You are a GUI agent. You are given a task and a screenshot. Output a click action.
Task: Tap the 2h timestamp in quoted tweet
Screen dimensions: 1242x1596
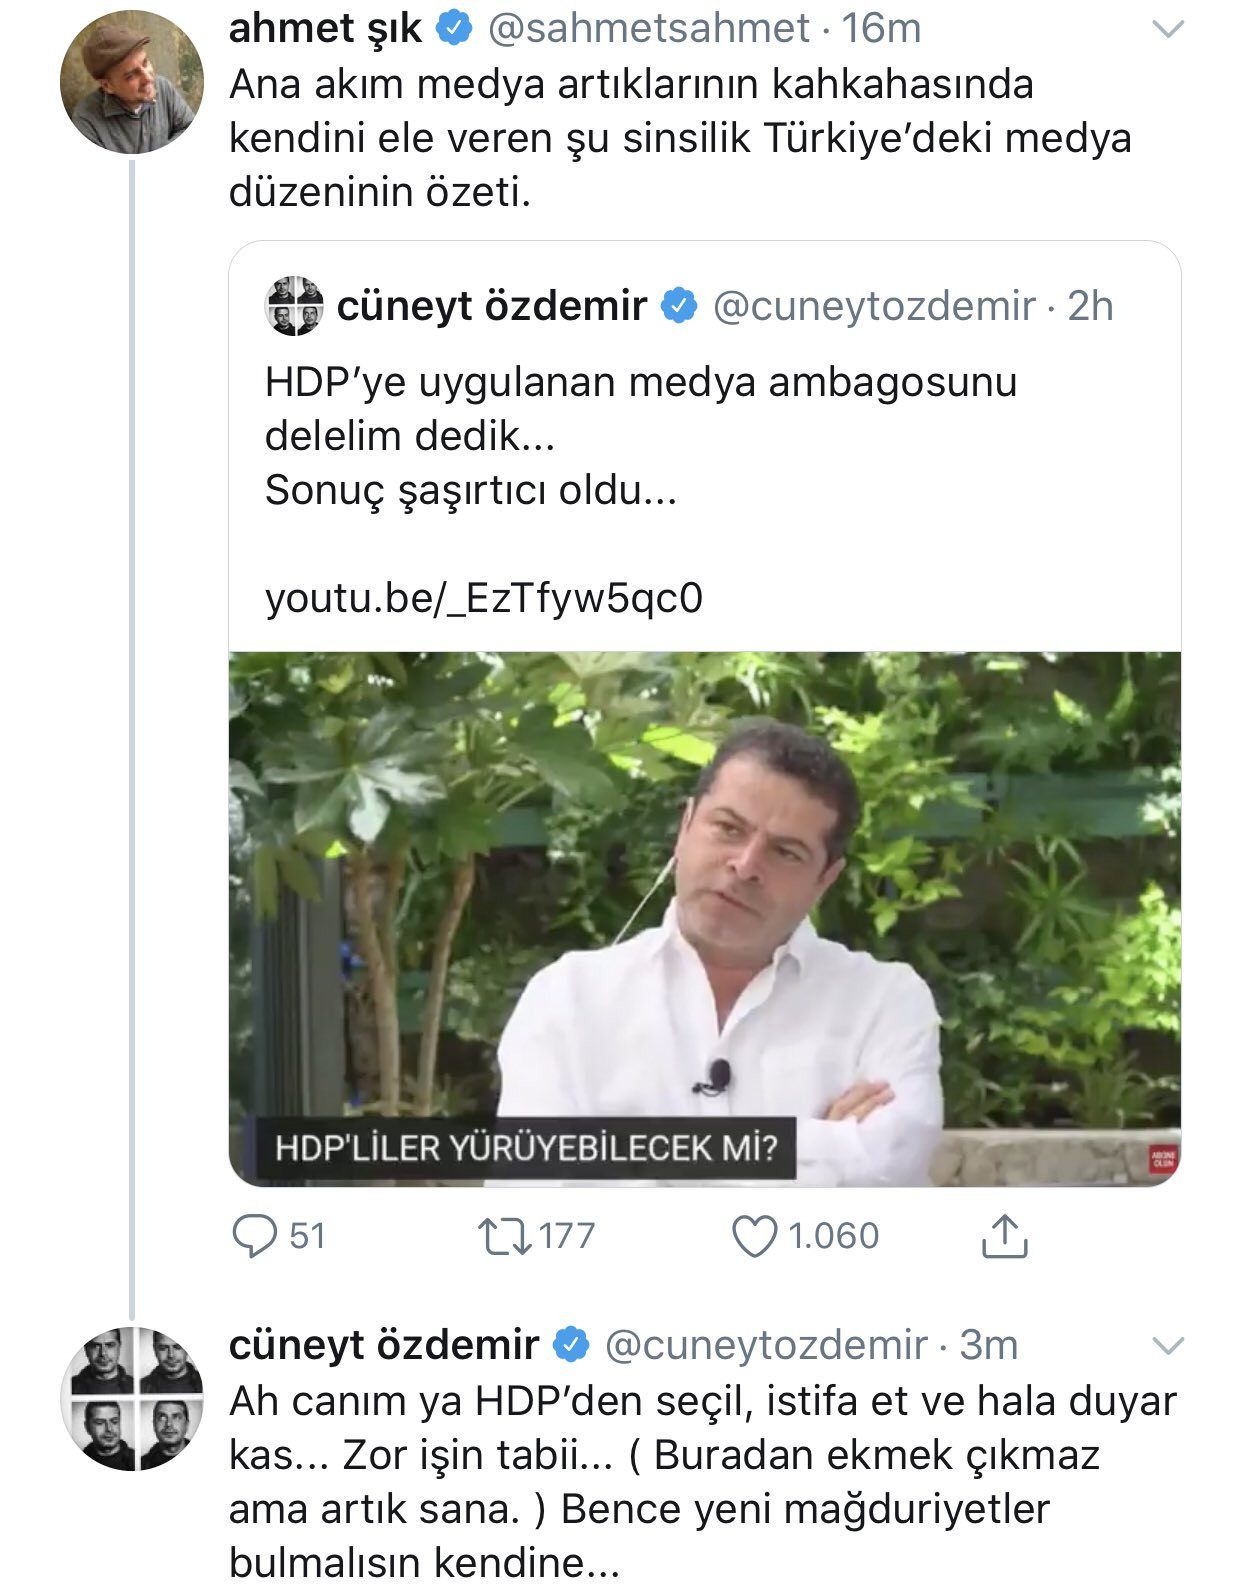point(1090,305)
